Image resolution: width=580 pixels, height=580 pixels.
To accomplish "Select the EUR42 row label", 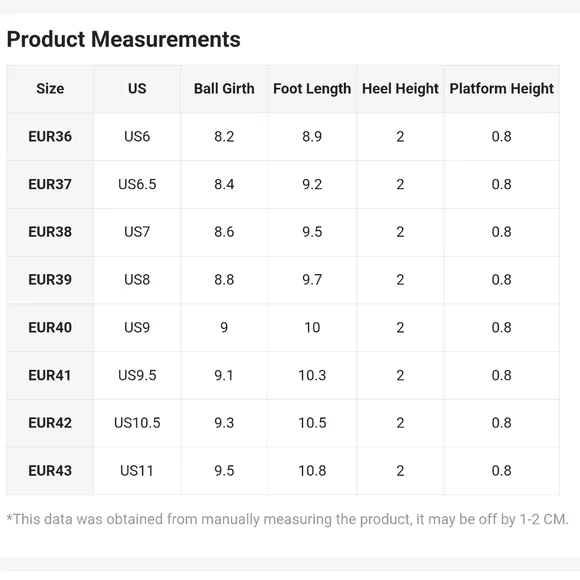I will [x=50, y=423].
